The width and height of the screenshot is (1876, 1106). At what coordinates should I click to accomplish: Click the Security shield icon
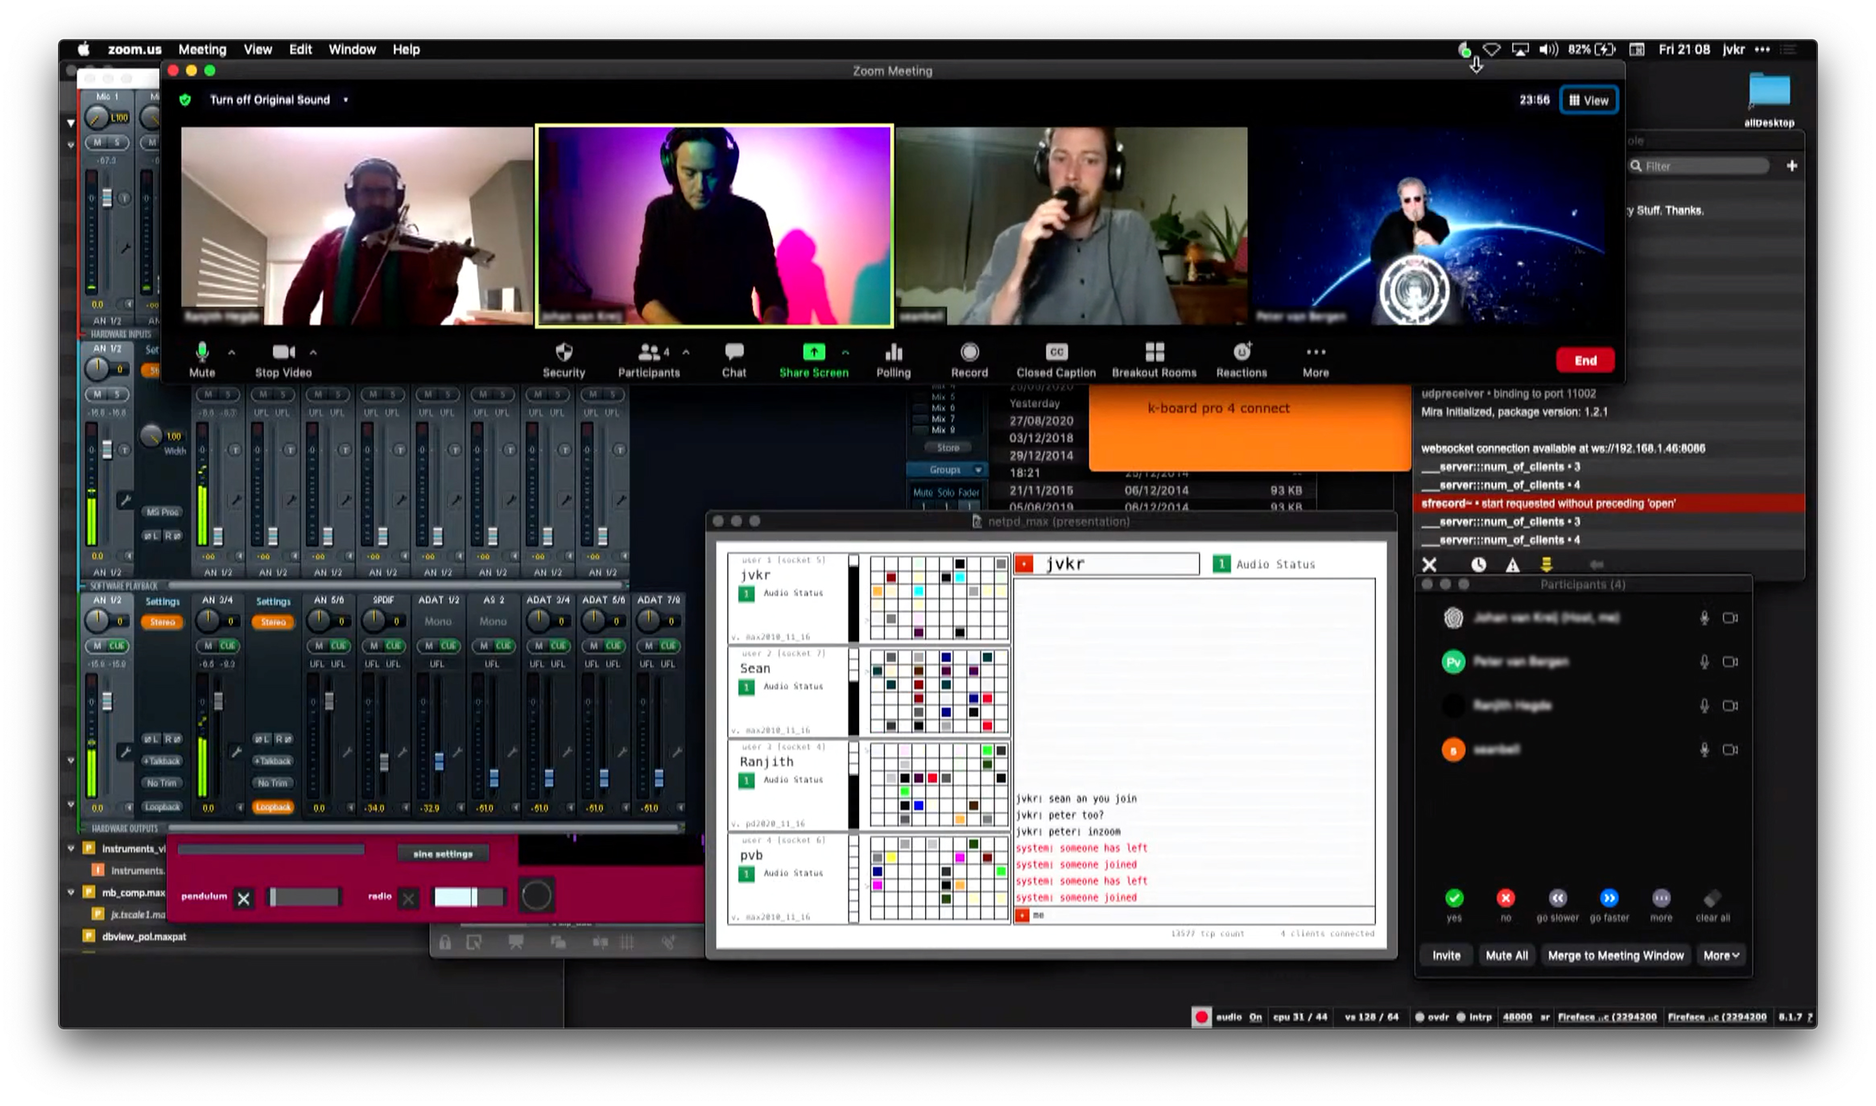point(564,353)
